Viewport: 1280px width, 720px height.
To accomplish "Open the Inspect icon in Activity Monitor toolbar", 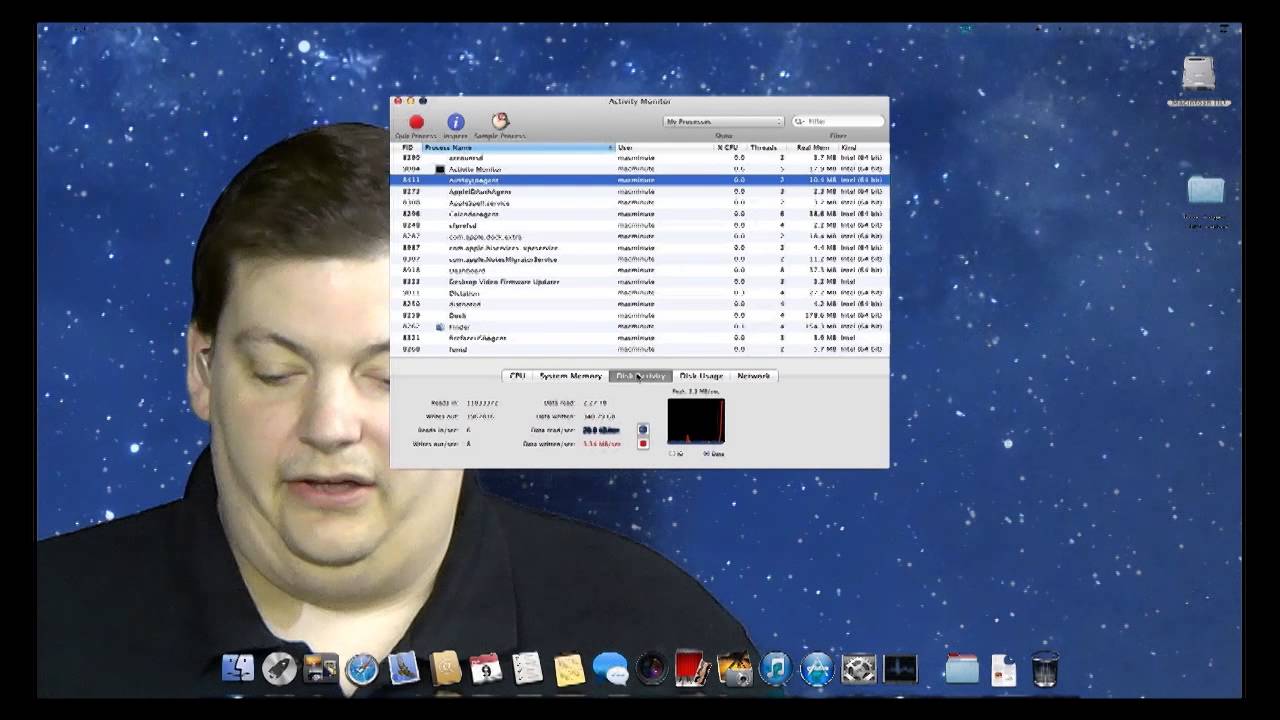I will pos(456,122).
